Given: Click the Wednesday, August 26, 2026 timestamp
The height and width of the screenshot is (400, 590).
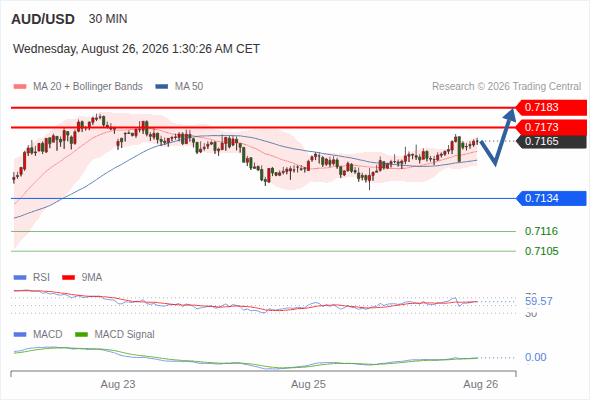Looking at the screenshot, I should 136,49.
